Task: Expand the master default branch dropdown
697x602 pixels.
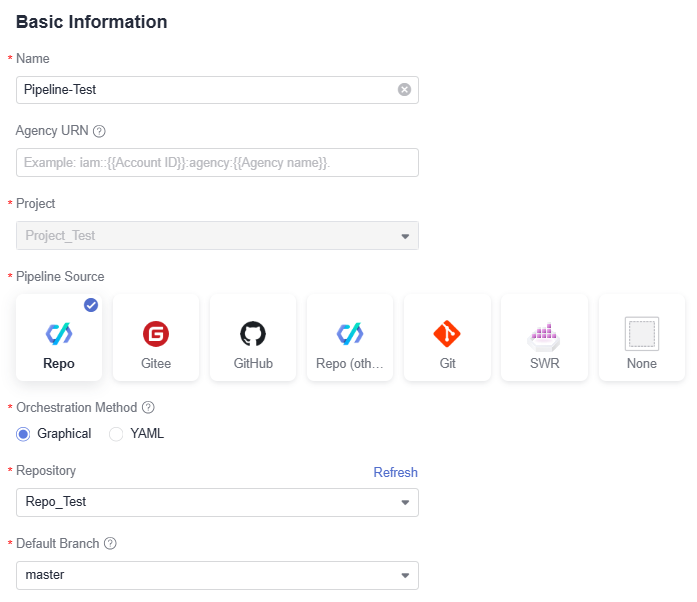Action: tap(217, 575)
